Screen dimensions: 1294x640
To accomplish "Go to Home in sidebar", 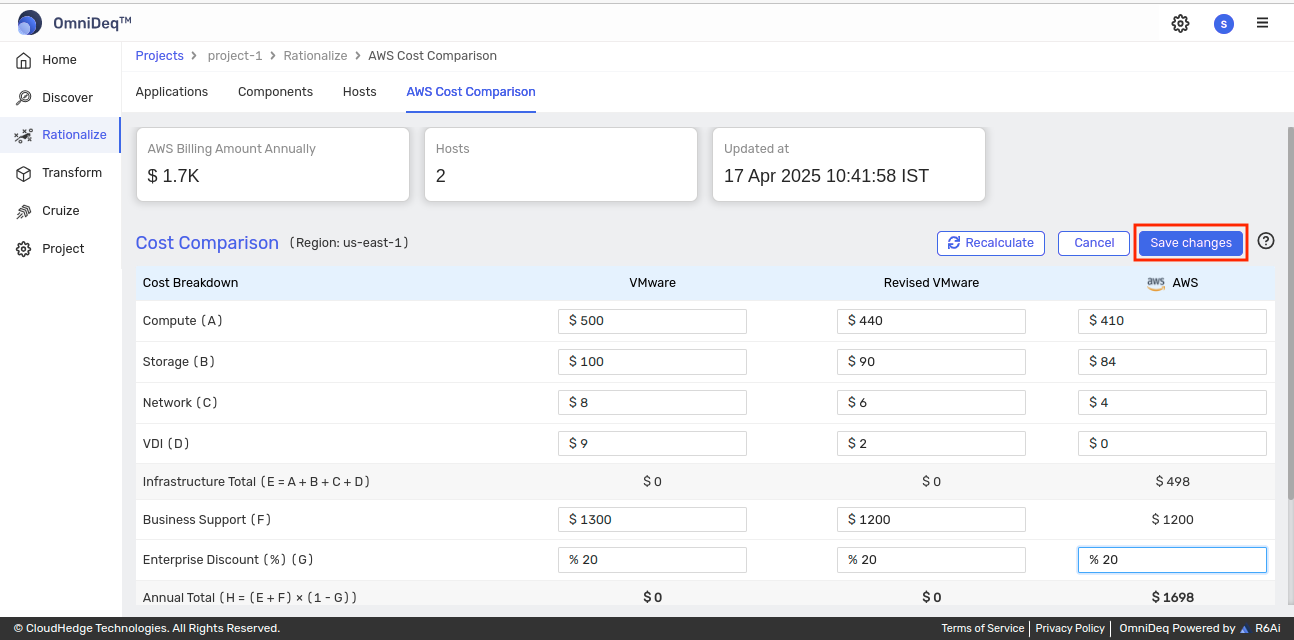I will point(59,60).
